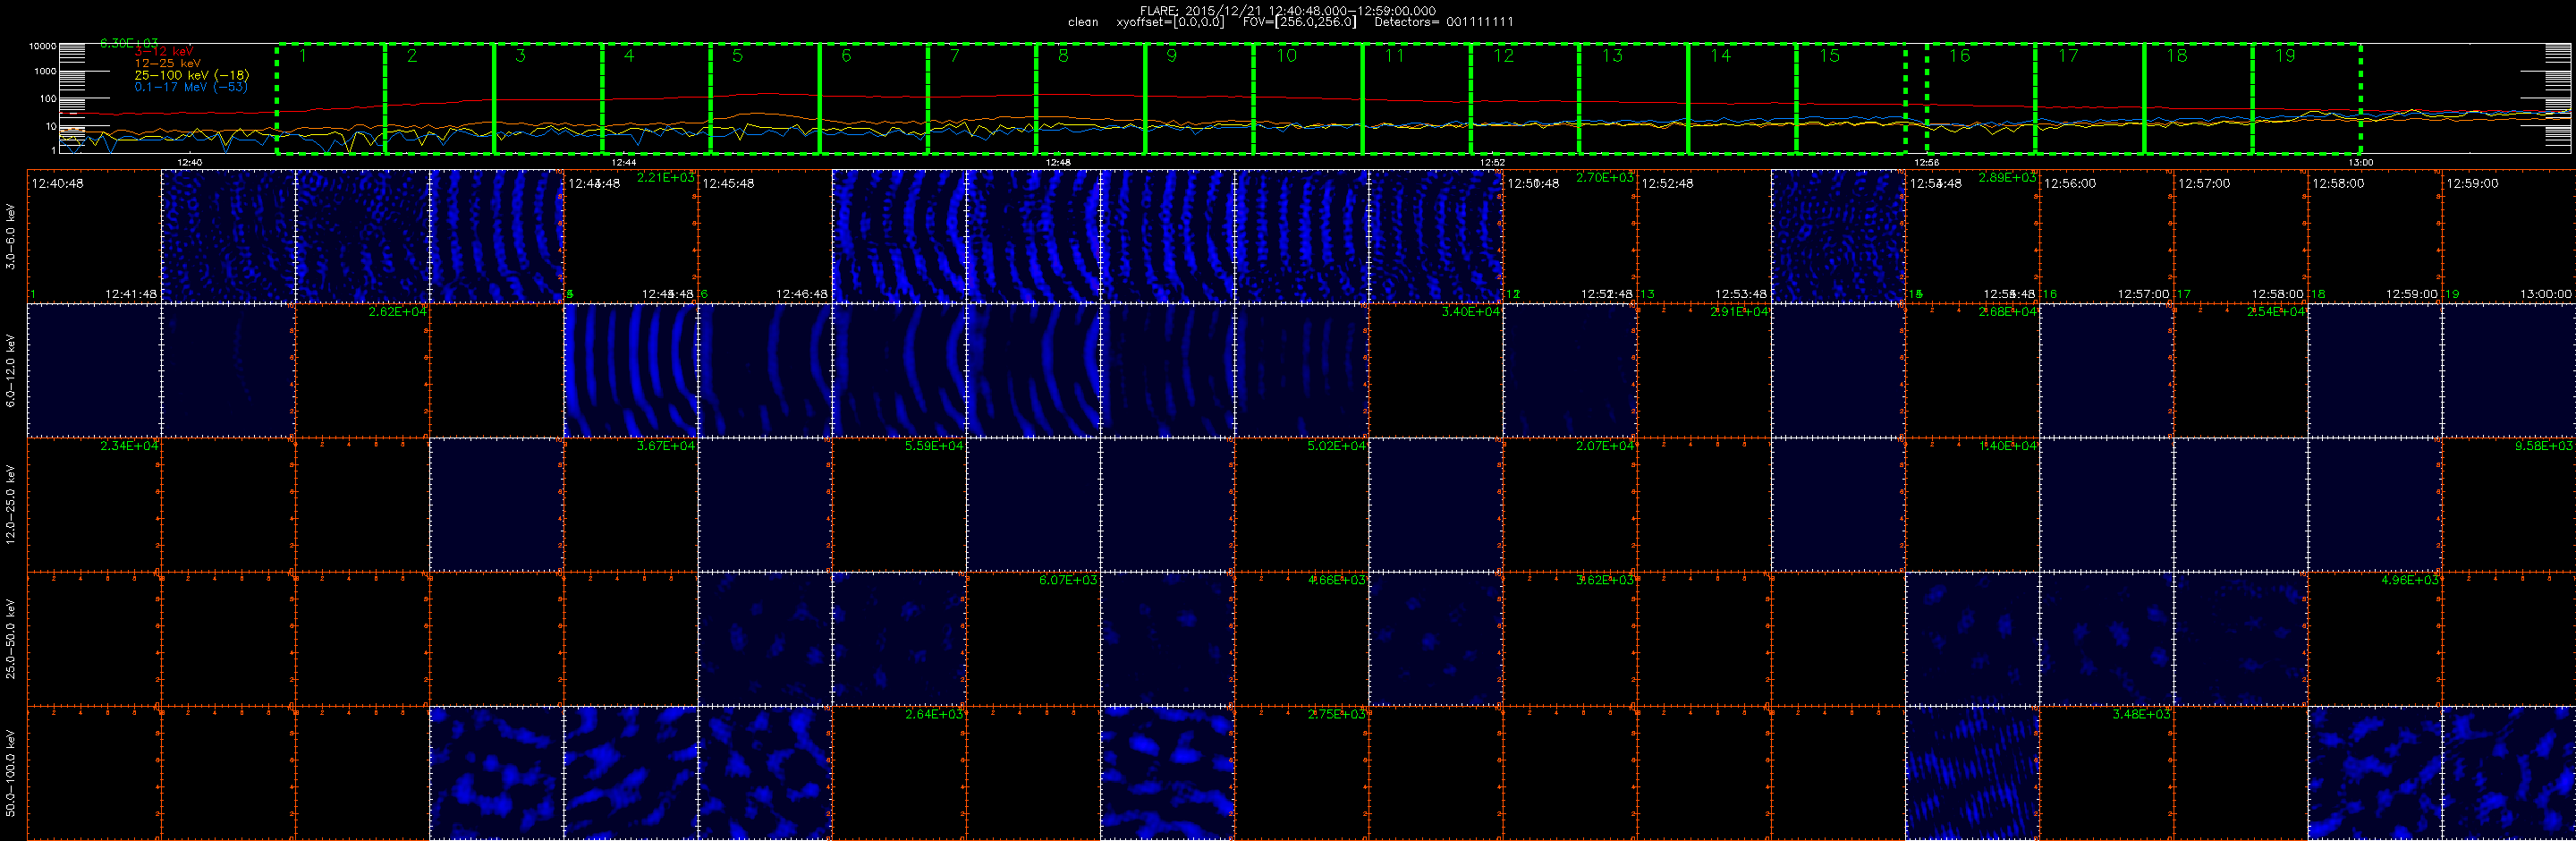Open the striped 50-100 keV image for interval 15
This screenshot has height=841, width=2576.
(1972, 773)
